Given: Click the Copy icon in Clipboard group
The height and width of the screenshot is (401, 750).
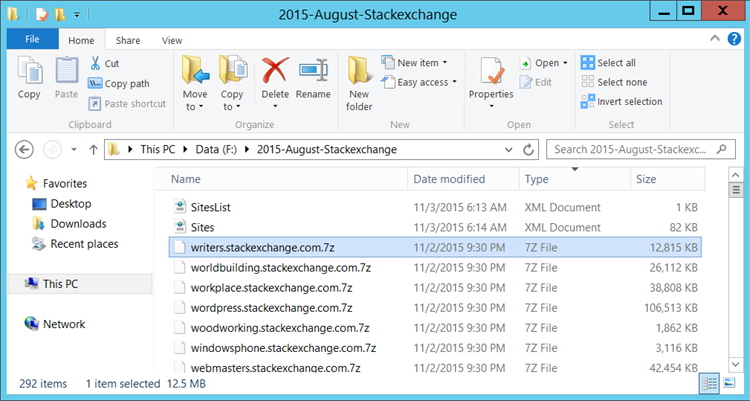Looking at the screenshot, I should 29,72.
